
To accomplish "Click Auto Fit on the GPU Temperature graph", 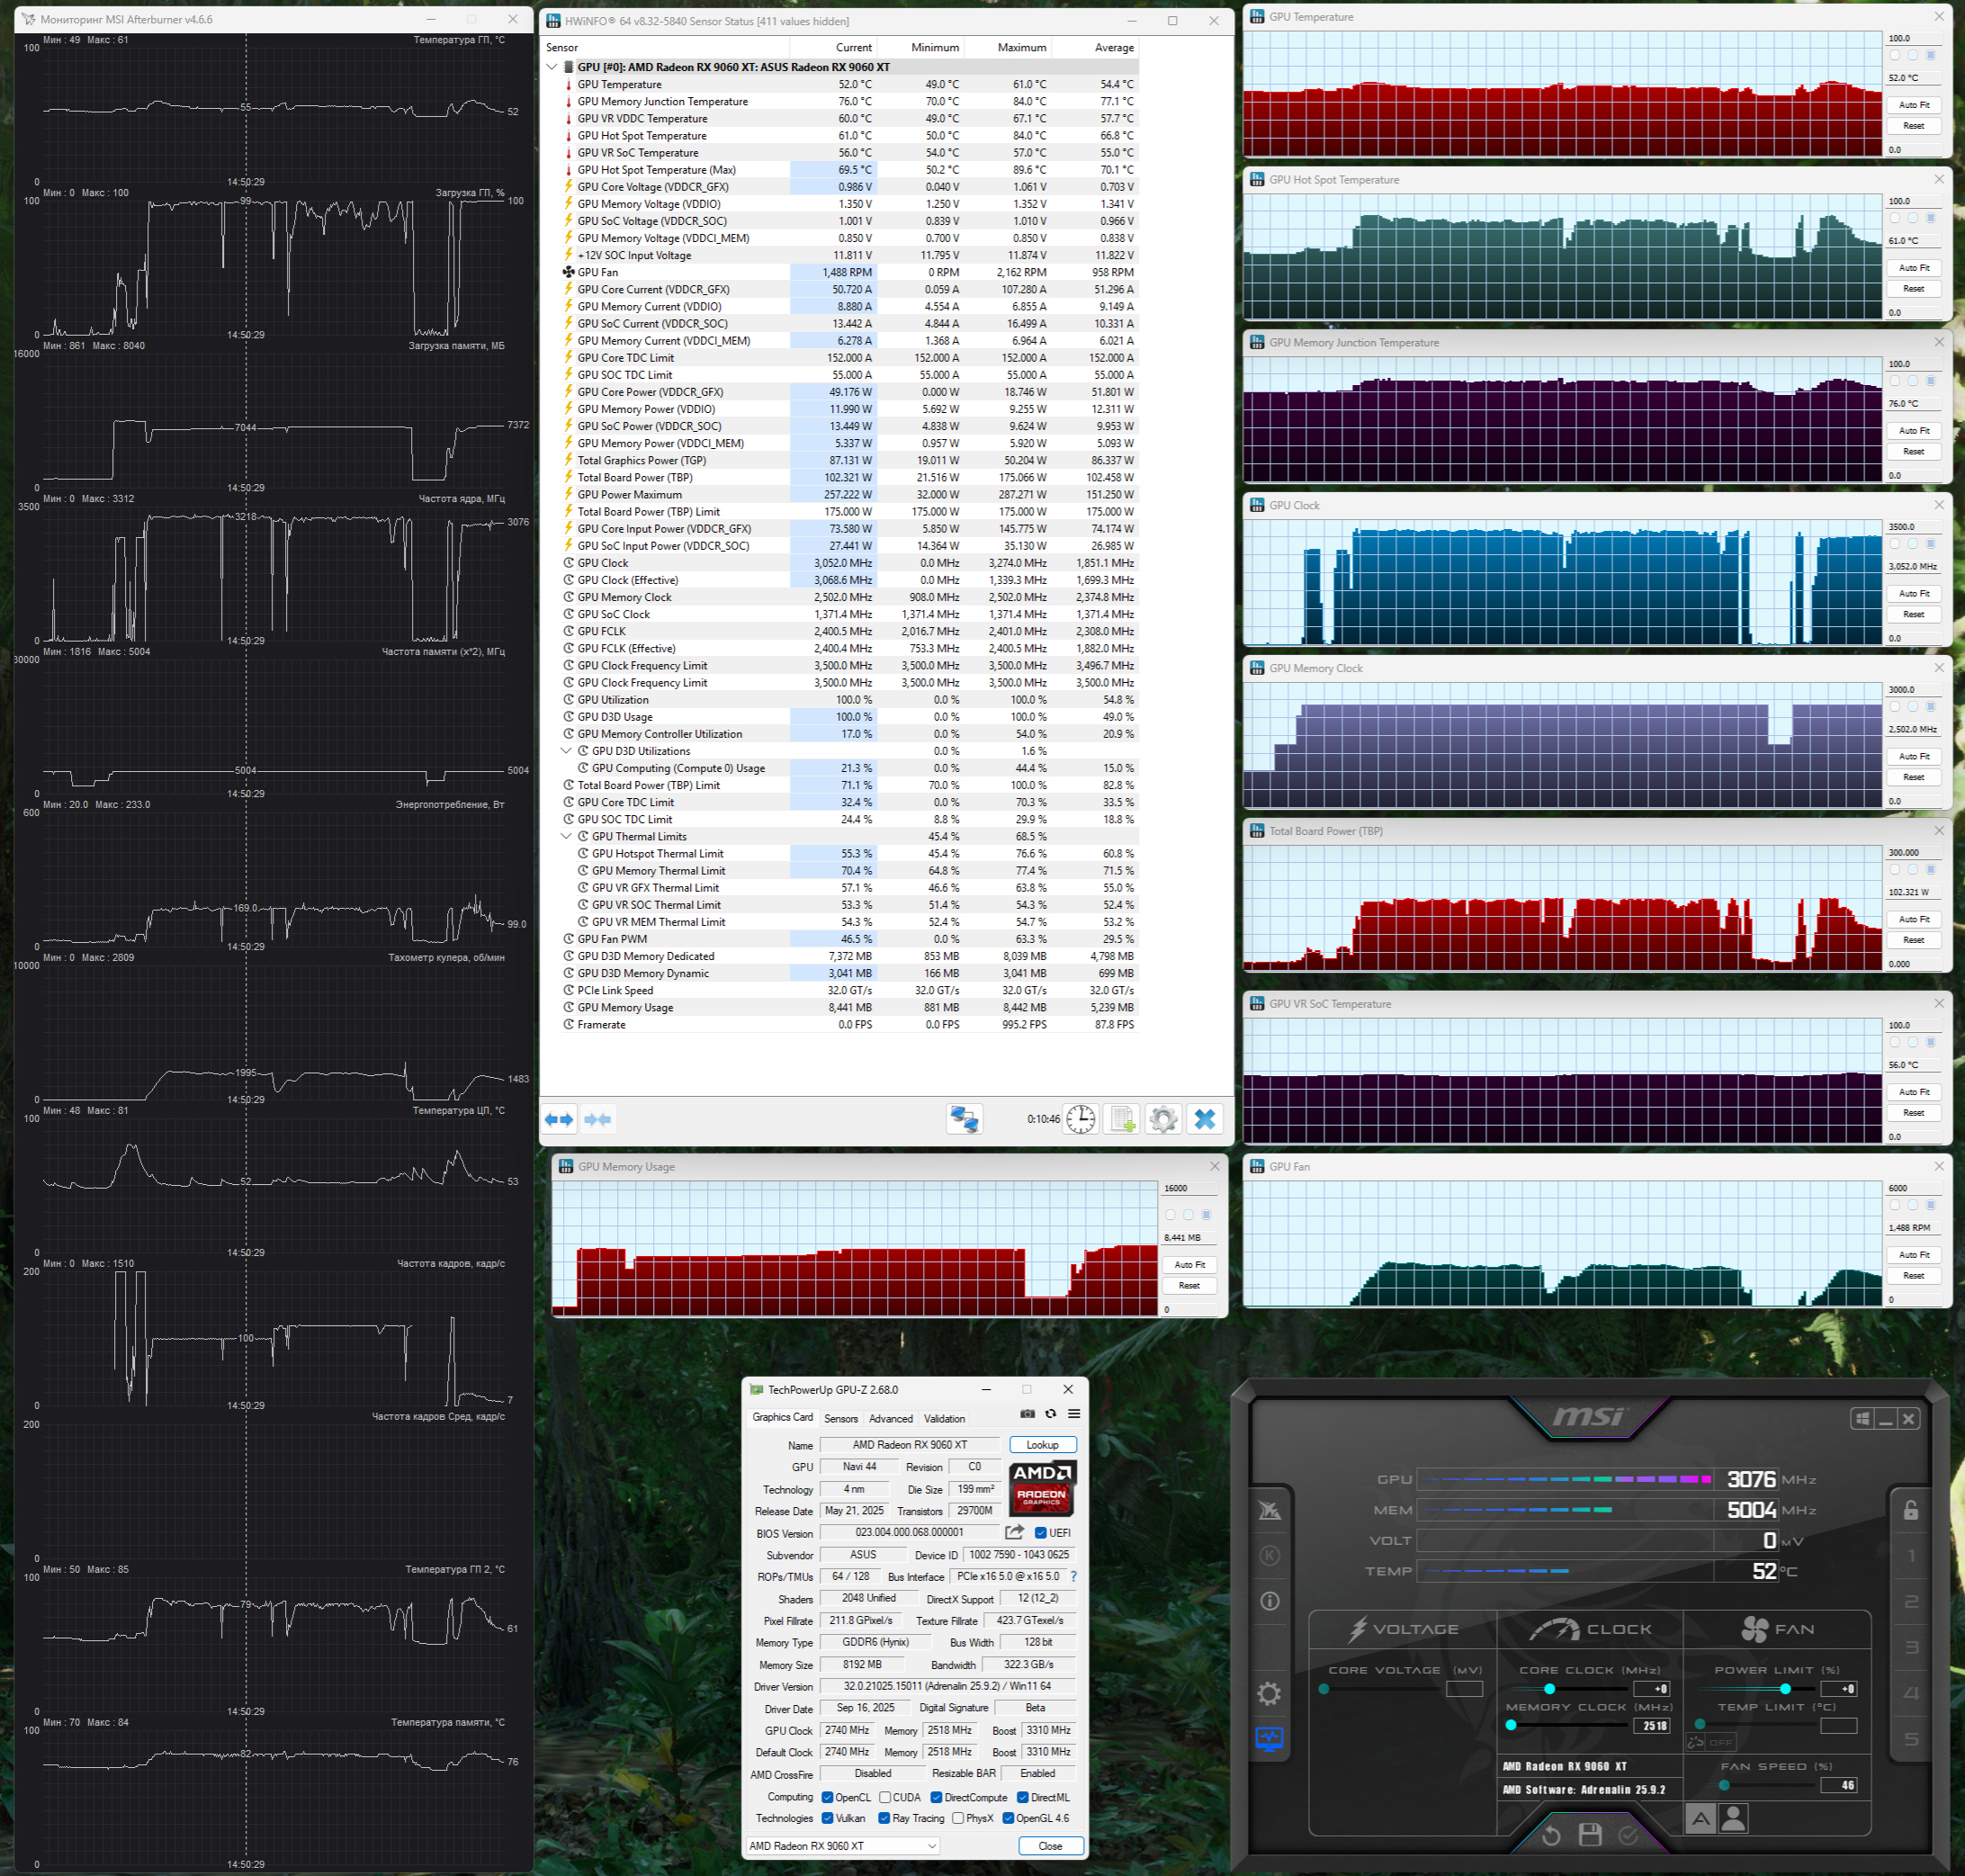I will click(1913, 105).
